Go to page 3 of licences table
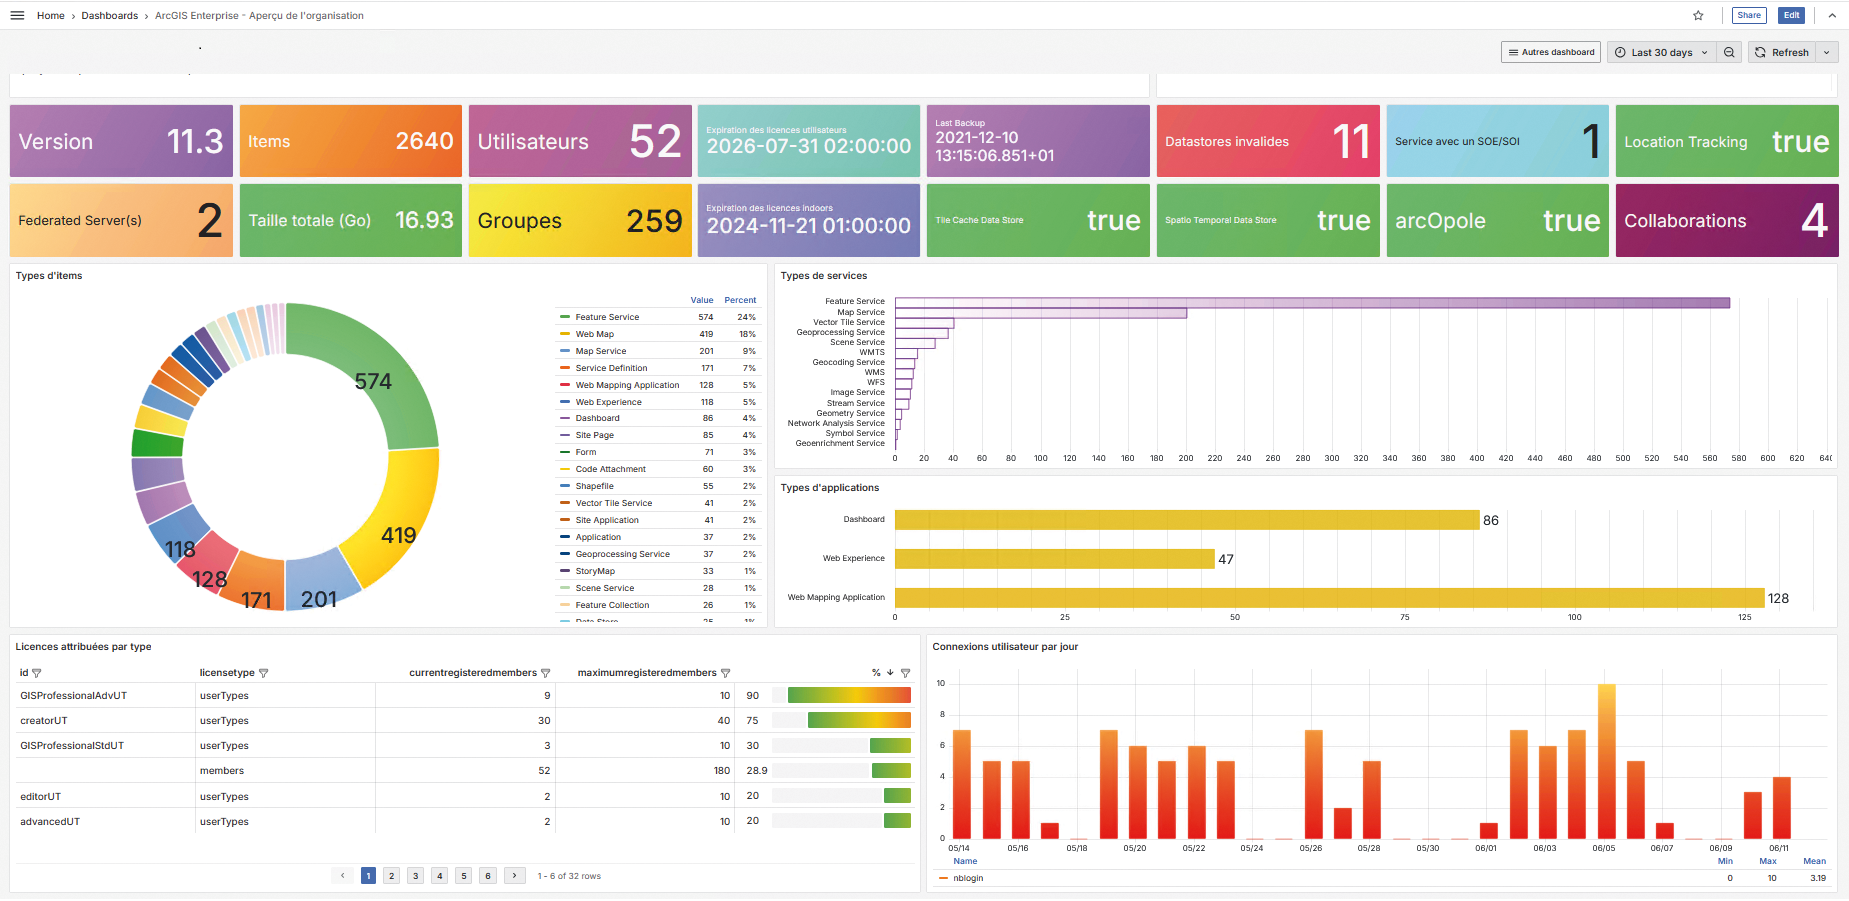Viewport: 1849px width, 901px height. point(416,876)
